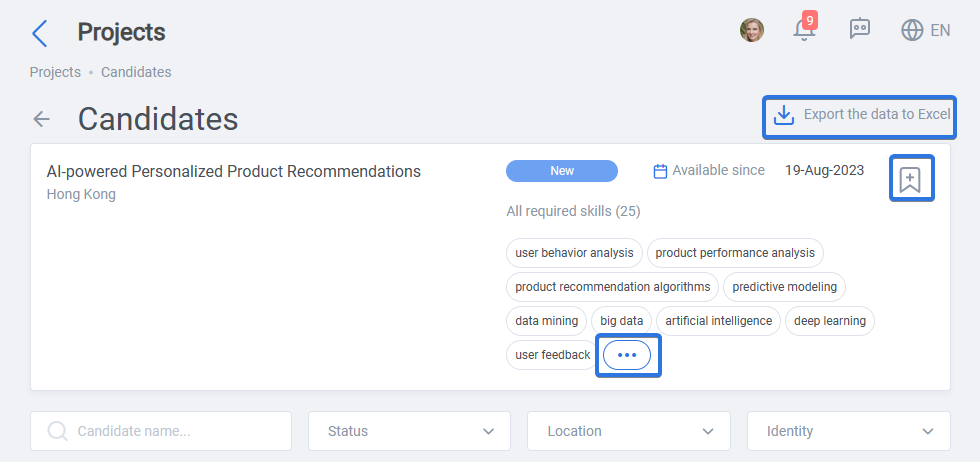Show more skills with the ellipsis button
980x462 pixels.
pyautogui.click(x=628, y=355)
